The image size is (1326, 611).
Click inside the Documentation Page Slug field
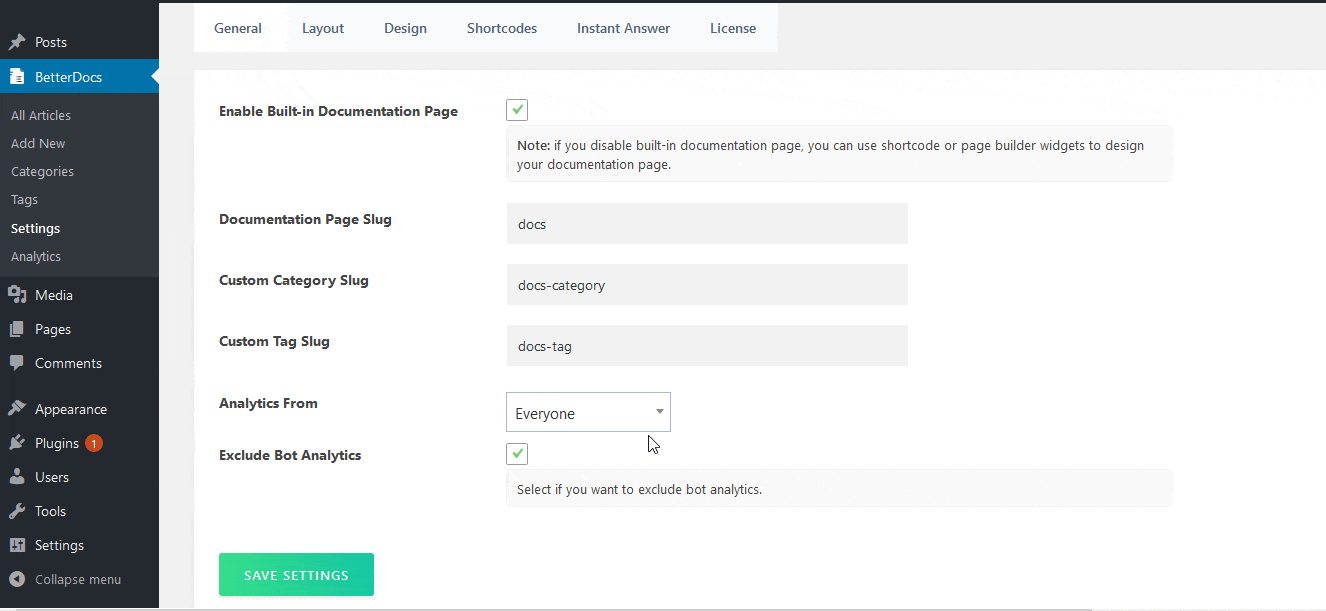[x=707, y=224]
